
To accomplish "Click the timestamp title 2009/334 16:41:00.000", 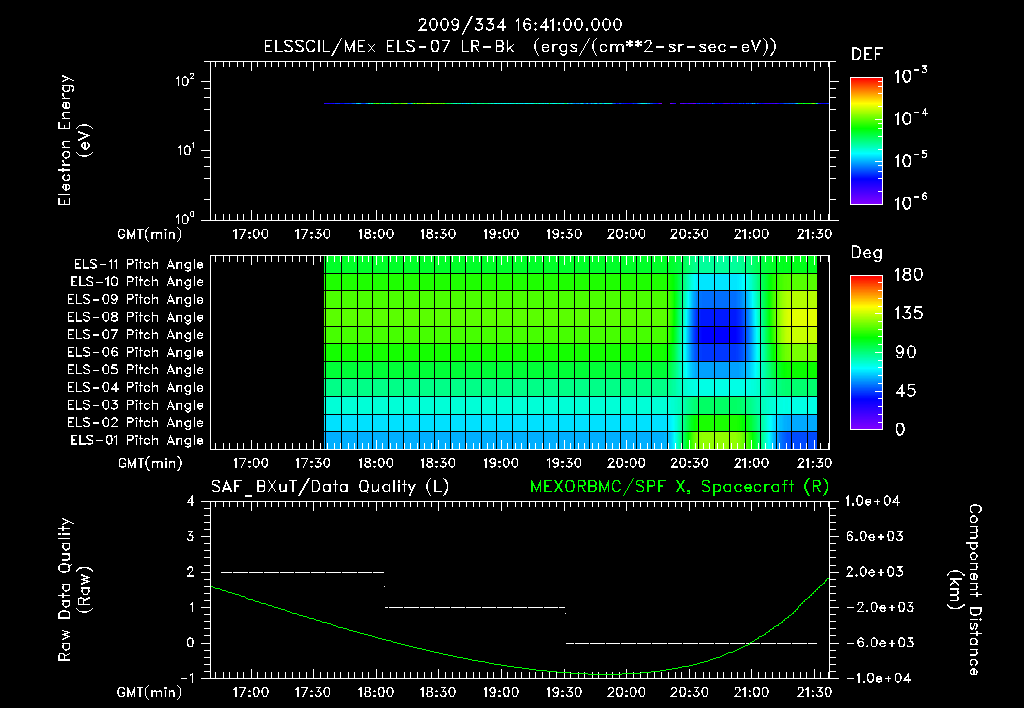I will (x=520, y=25).
